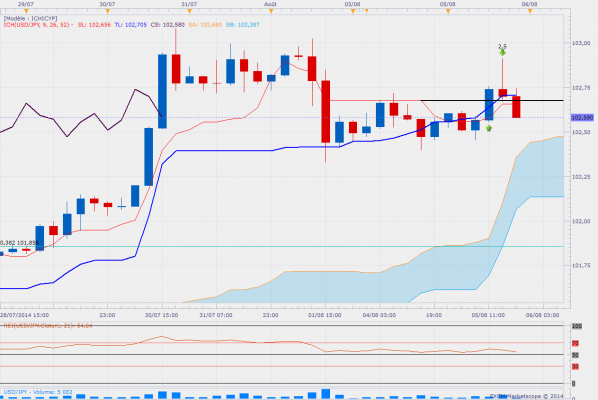Select the TL: 102,705 legend value

click(130, 25)
